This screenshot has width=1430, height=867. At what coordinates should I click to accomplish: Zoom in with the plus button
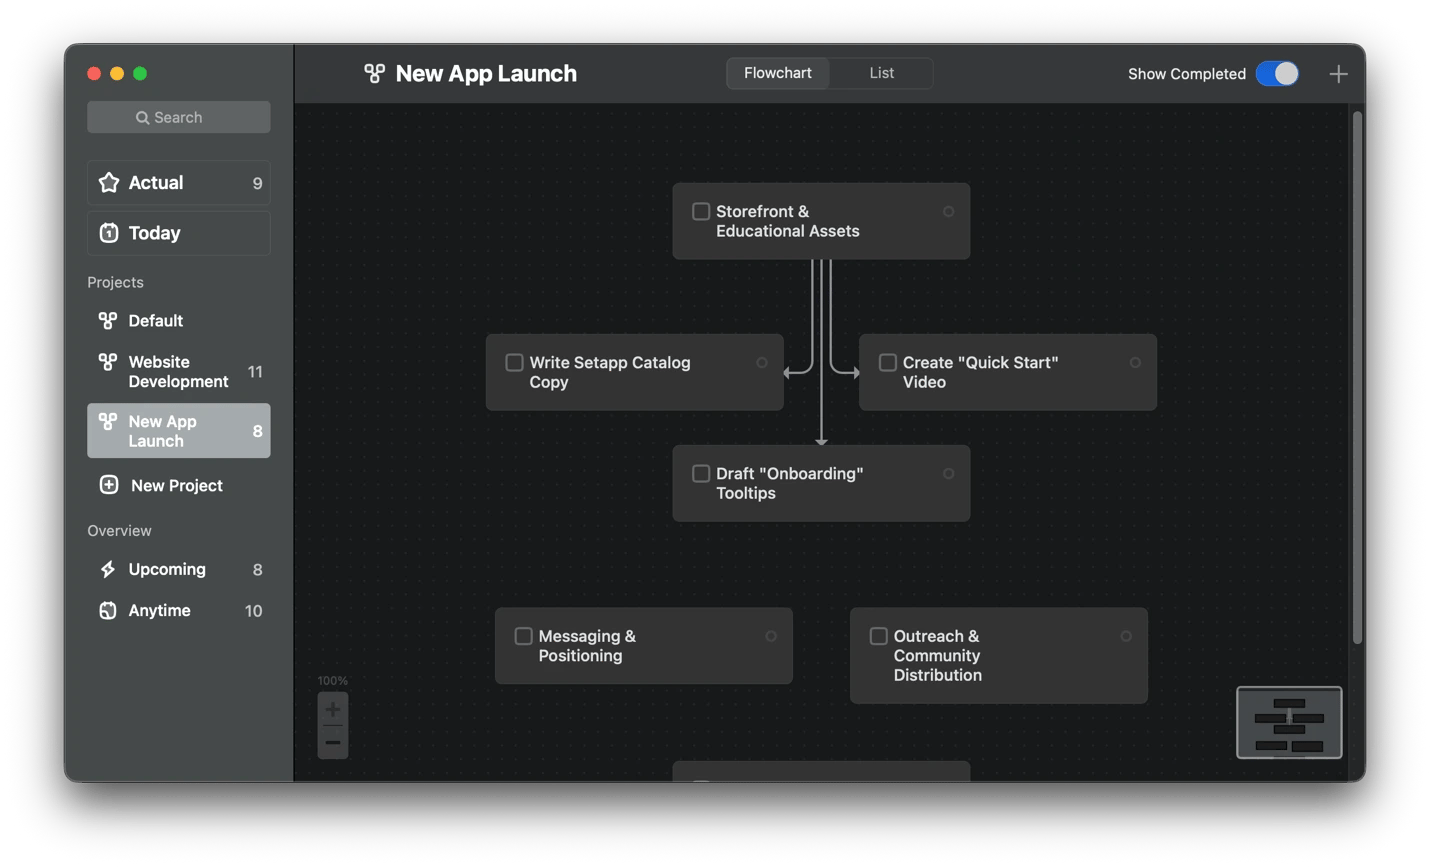333,709
